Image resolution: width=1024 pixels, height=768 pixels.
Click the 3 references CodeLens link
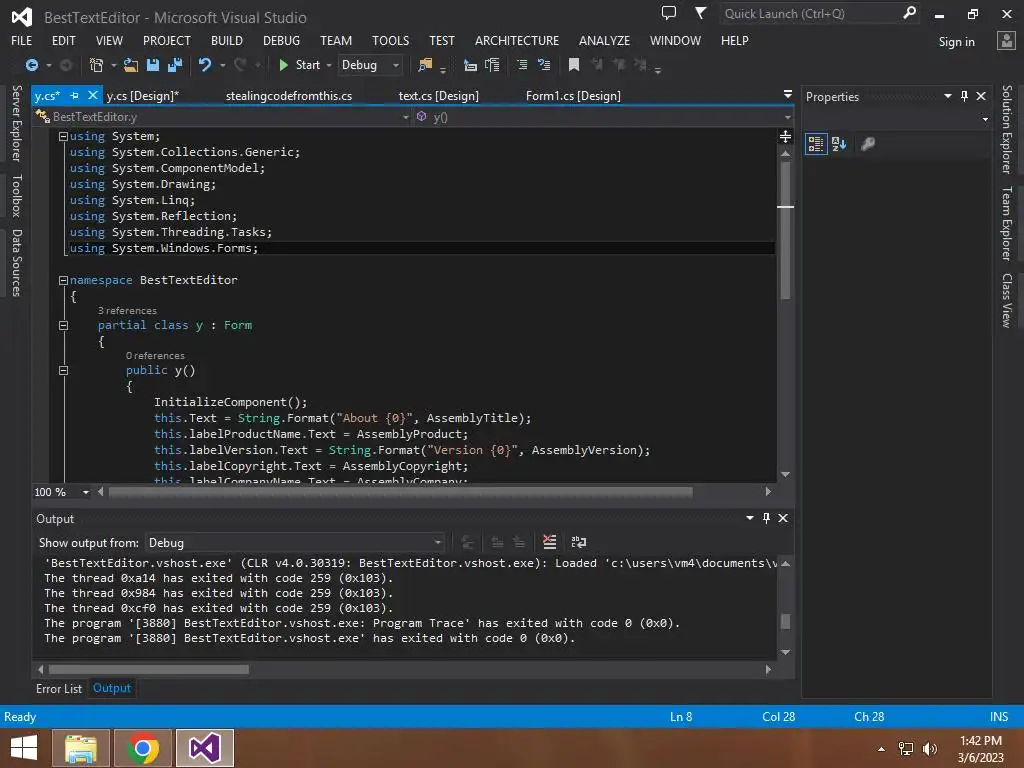(127, 311)
